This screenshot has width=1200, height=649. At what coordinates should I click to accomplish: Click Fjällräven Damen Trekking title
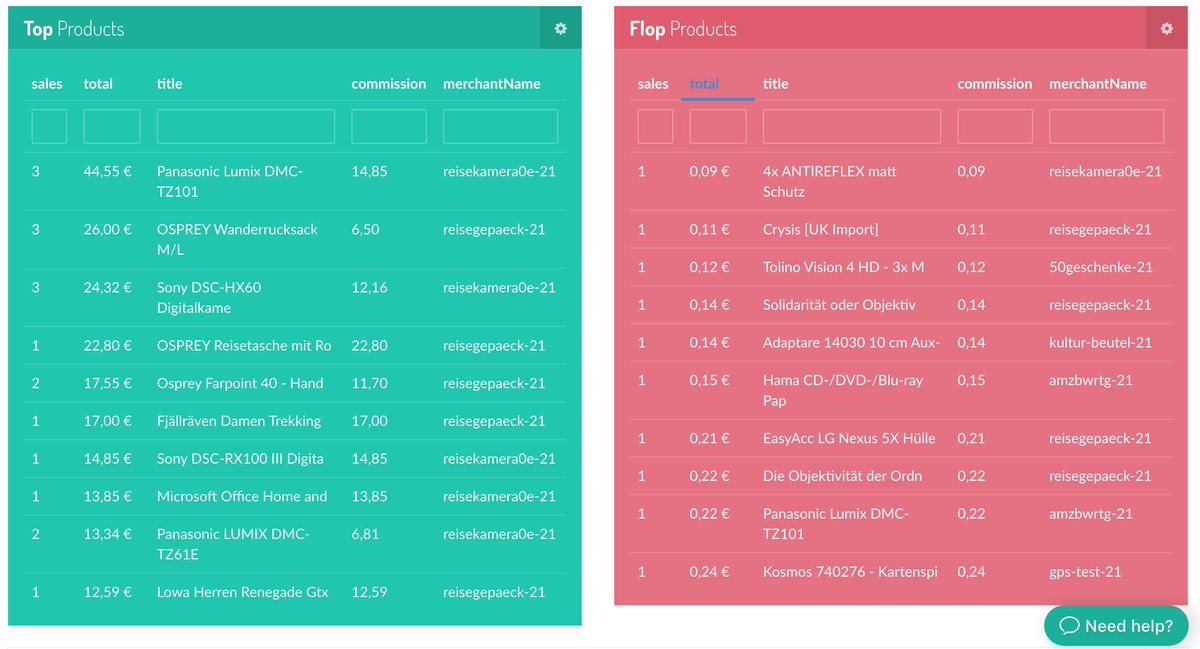239,421
